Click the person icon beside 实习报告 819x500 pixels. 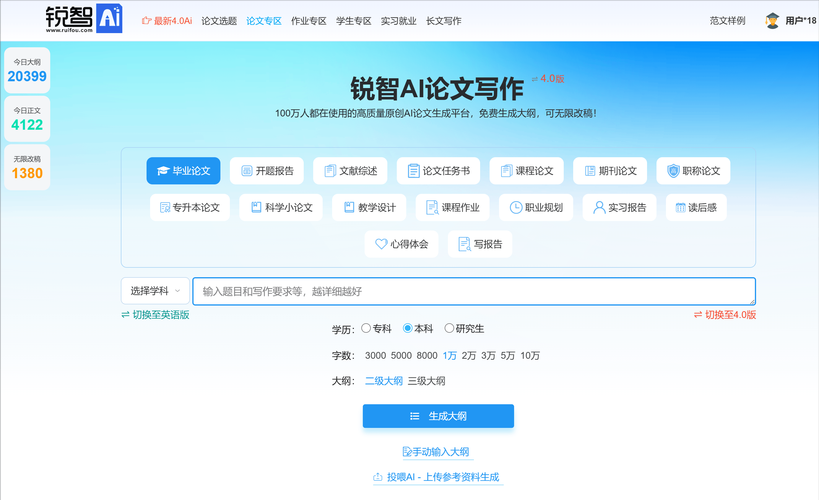(x=599, y=207)
